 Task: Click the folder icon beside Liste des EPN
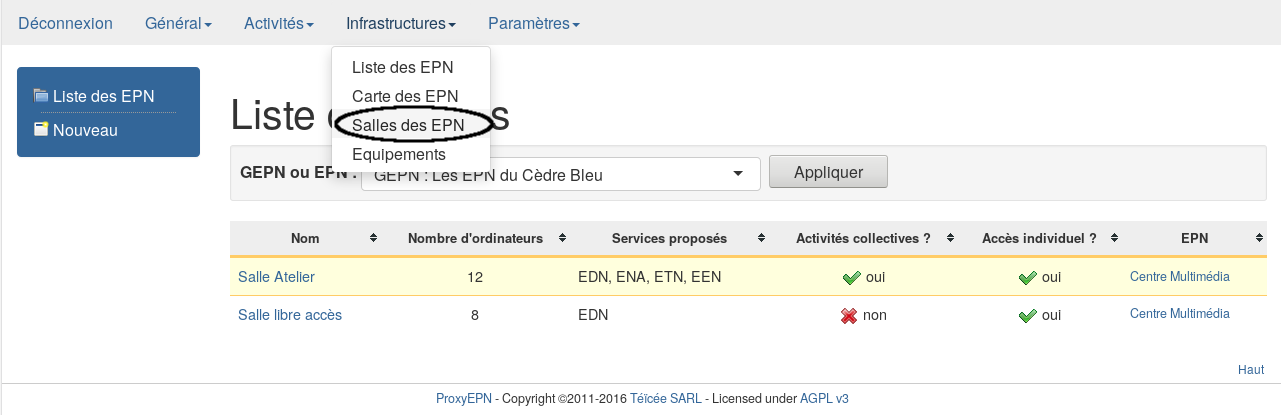(x=41, y=96)
